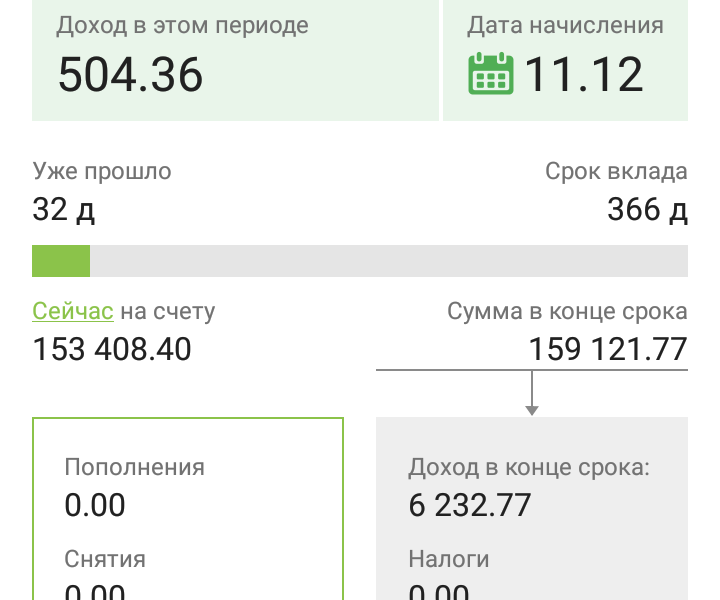Click the green calendar icon

coord(490,74)
